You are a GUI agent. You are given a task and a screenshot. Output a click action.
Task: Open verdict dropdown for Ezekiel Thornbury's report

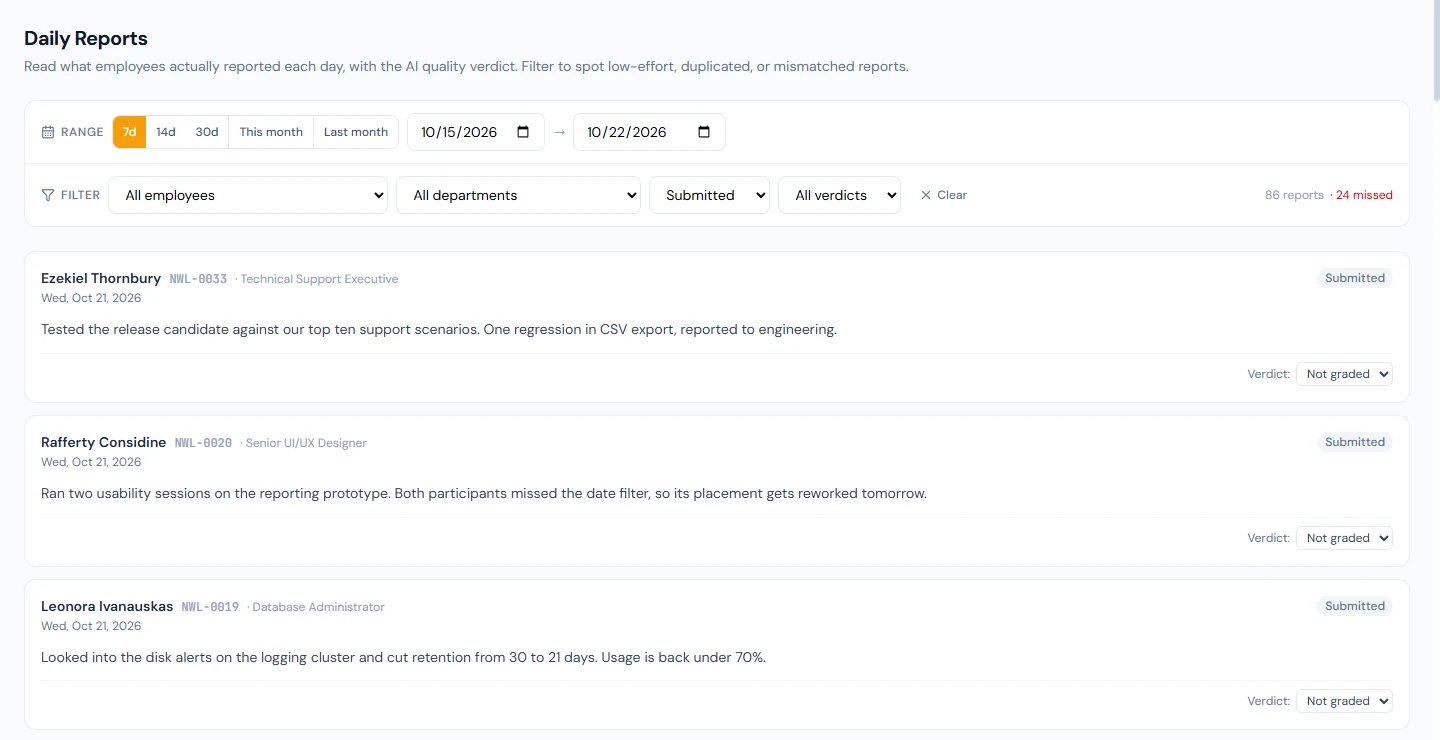point(1344,374)
